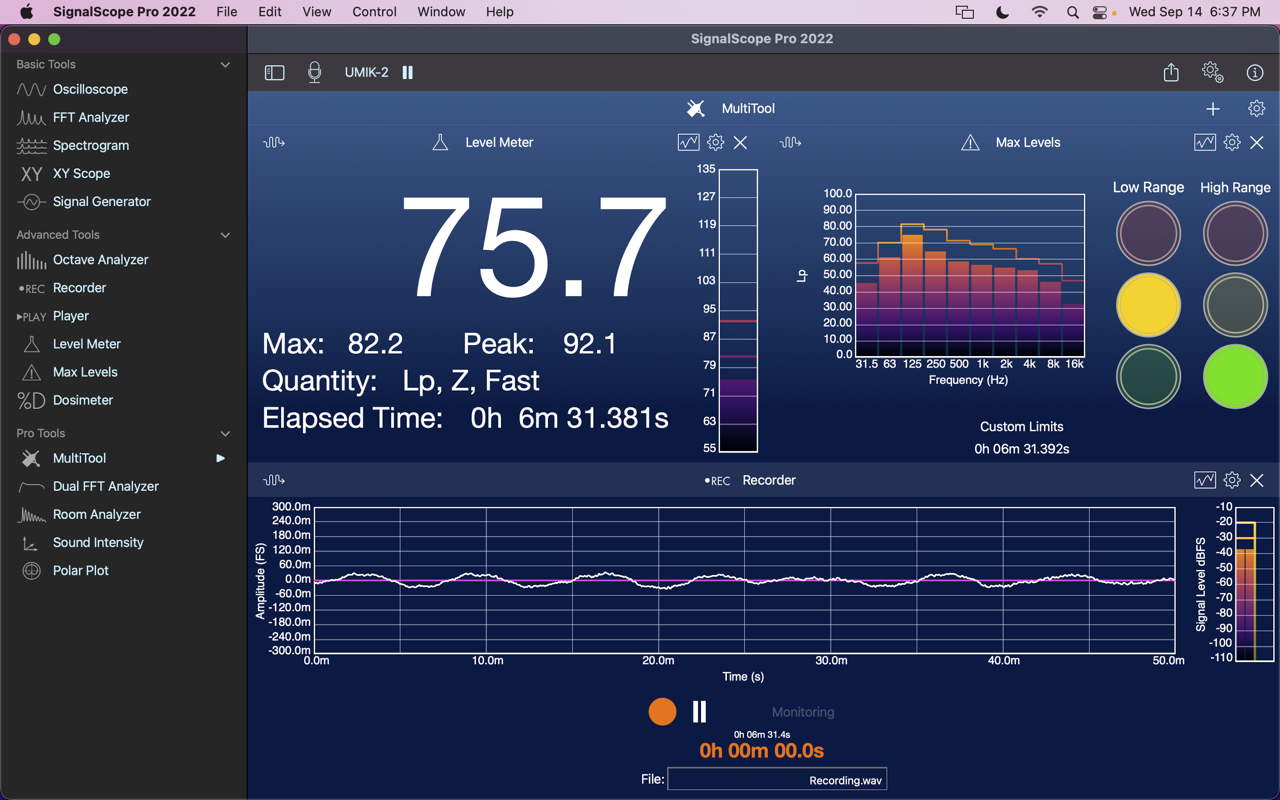
Task: Start recording with the orange record button
Action: pyautogui.click(x=662, y=711)
